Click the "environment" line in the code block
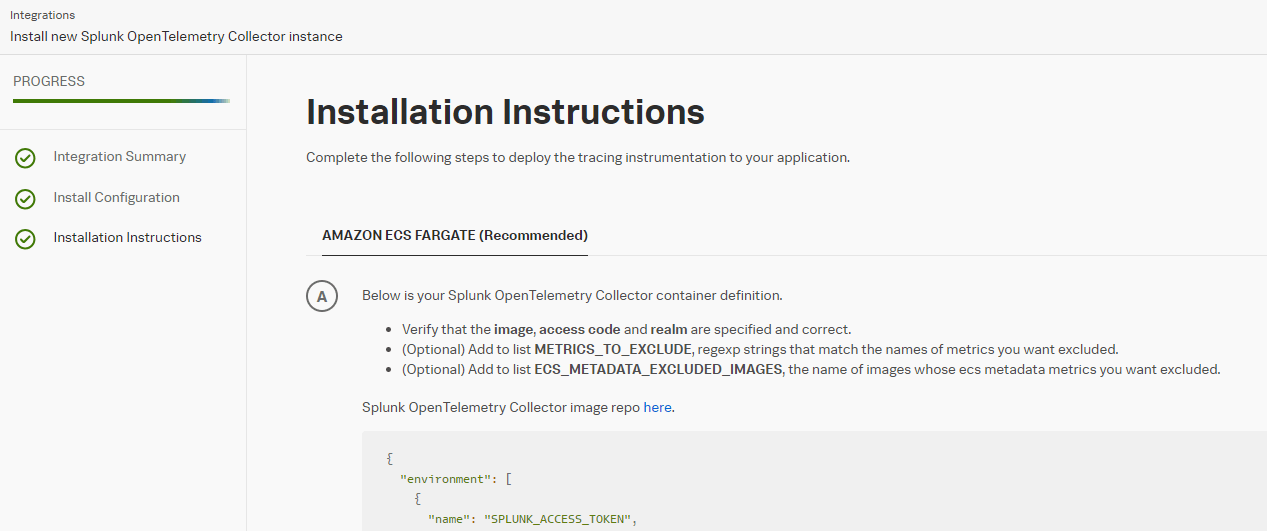 456,479
